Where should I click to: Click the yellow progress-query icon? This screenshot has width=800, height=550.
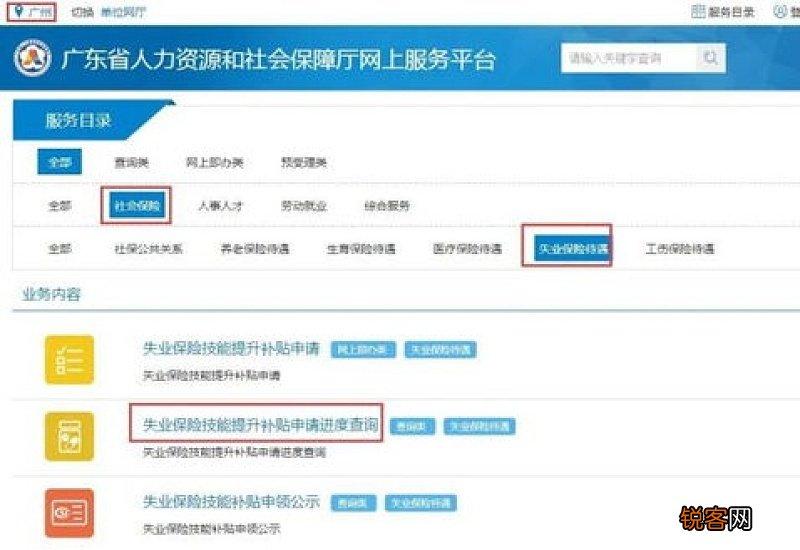(69, 437)
